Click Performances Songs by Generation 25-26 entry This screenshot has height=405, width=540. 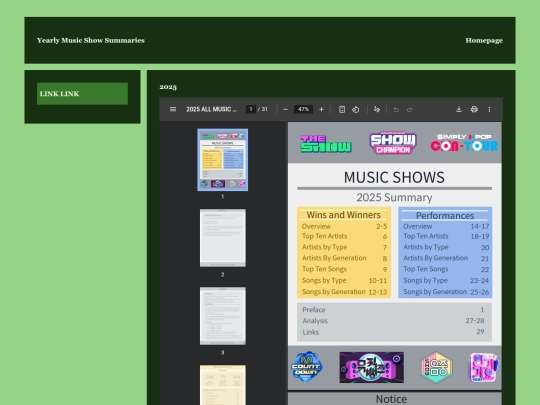pos(446,292)
